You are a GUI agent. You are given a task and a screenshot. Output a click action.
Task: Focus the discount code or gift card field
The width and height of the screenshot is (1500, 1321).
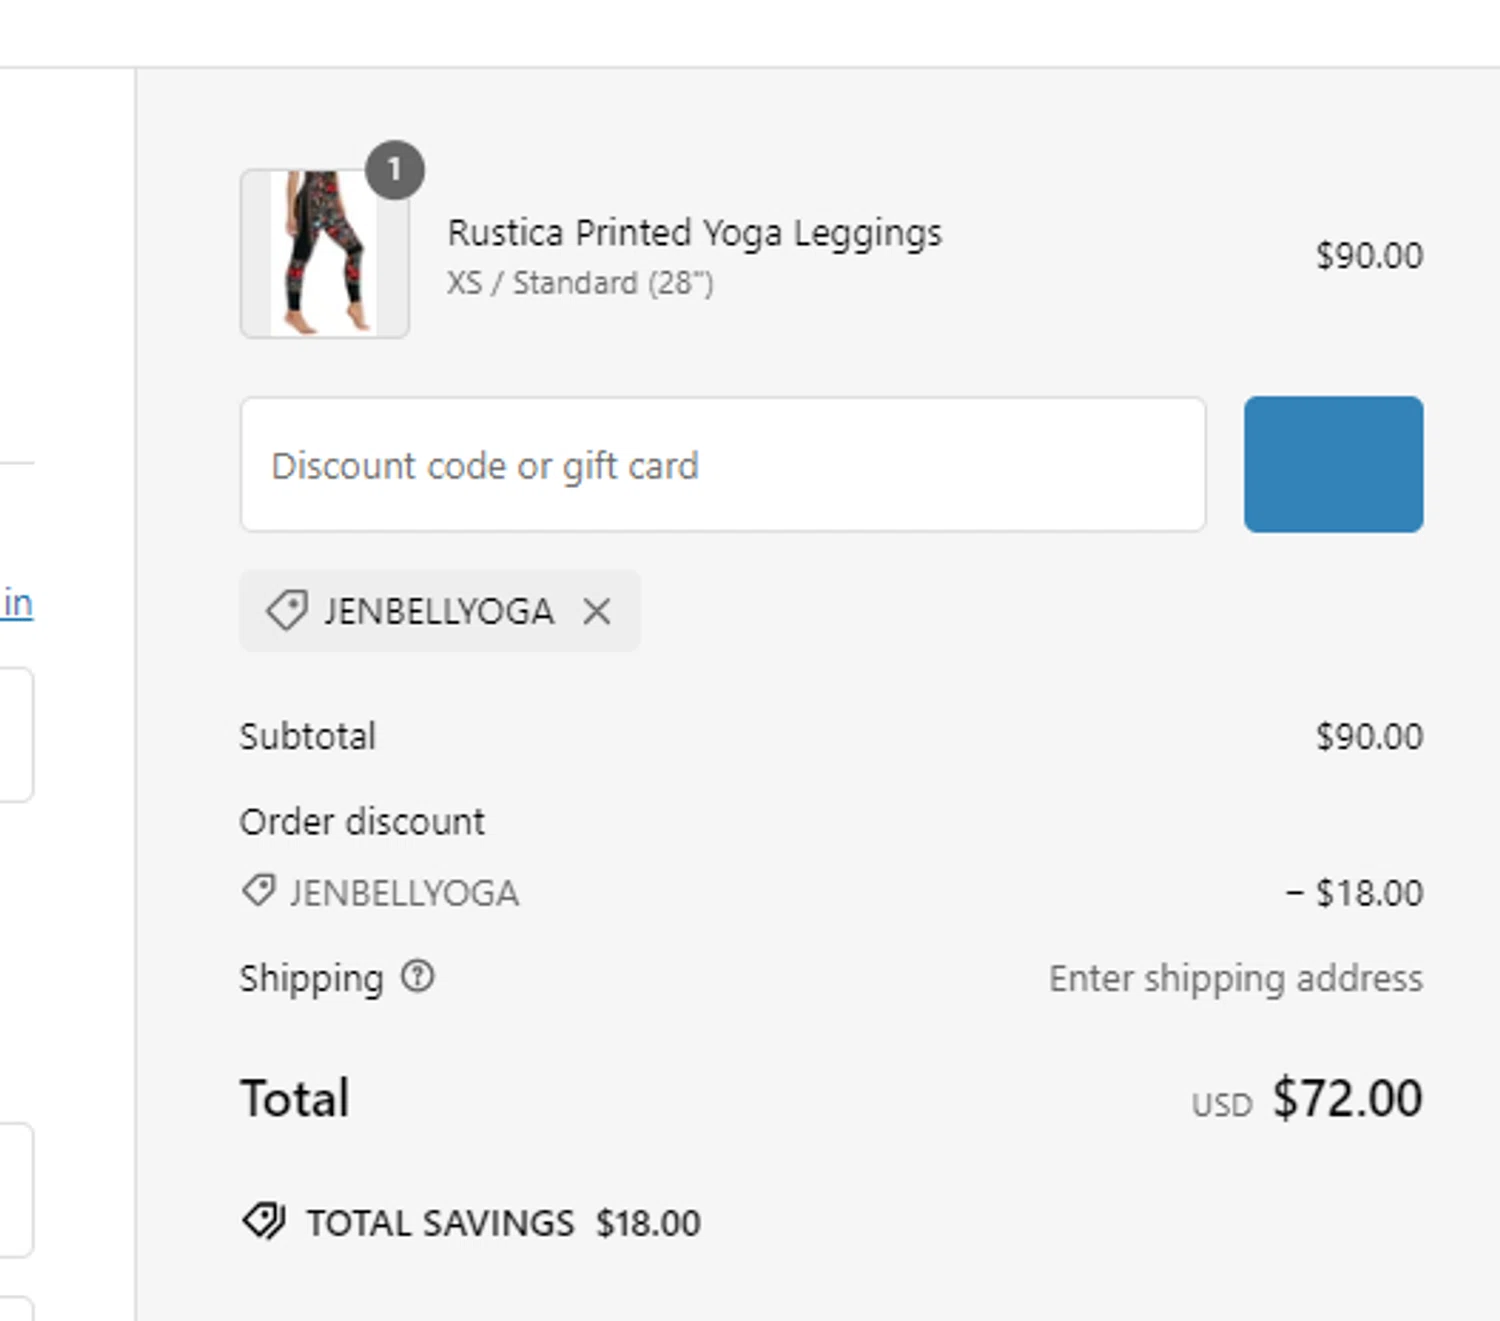(722, 465)
